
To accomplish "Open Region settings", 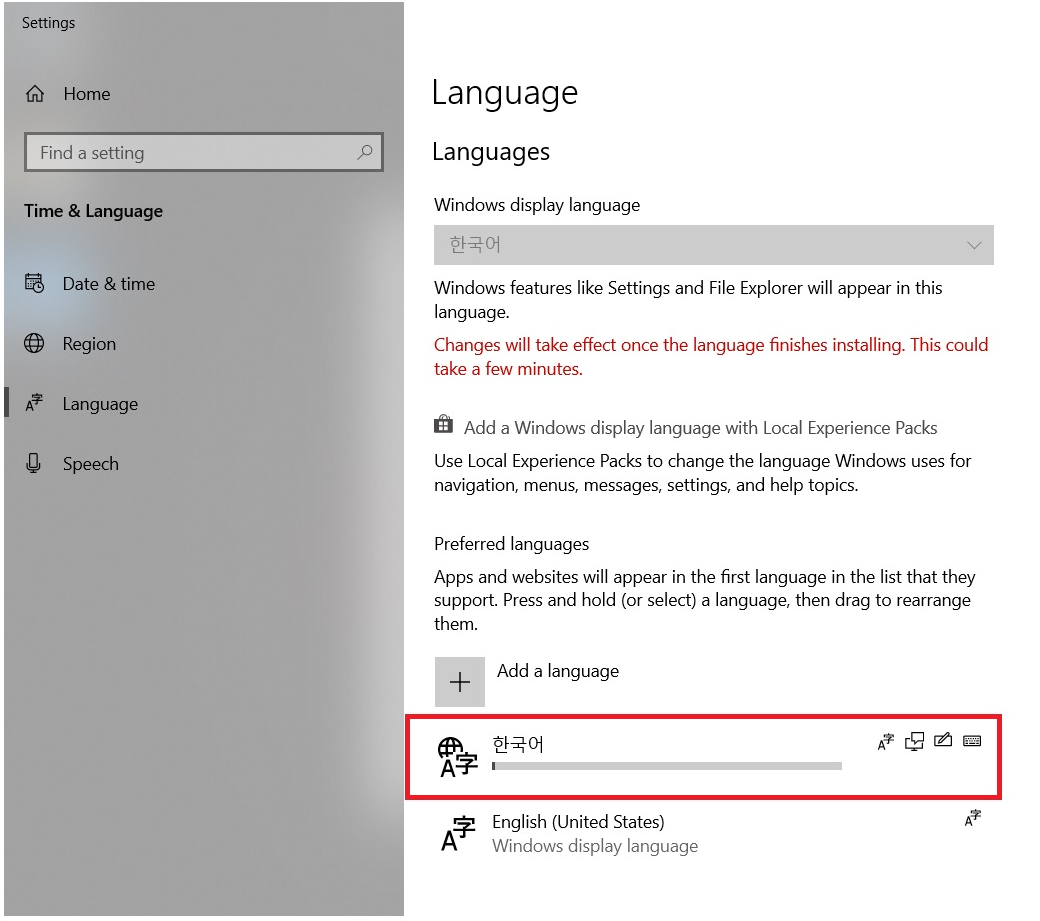I will click(90, 343).
